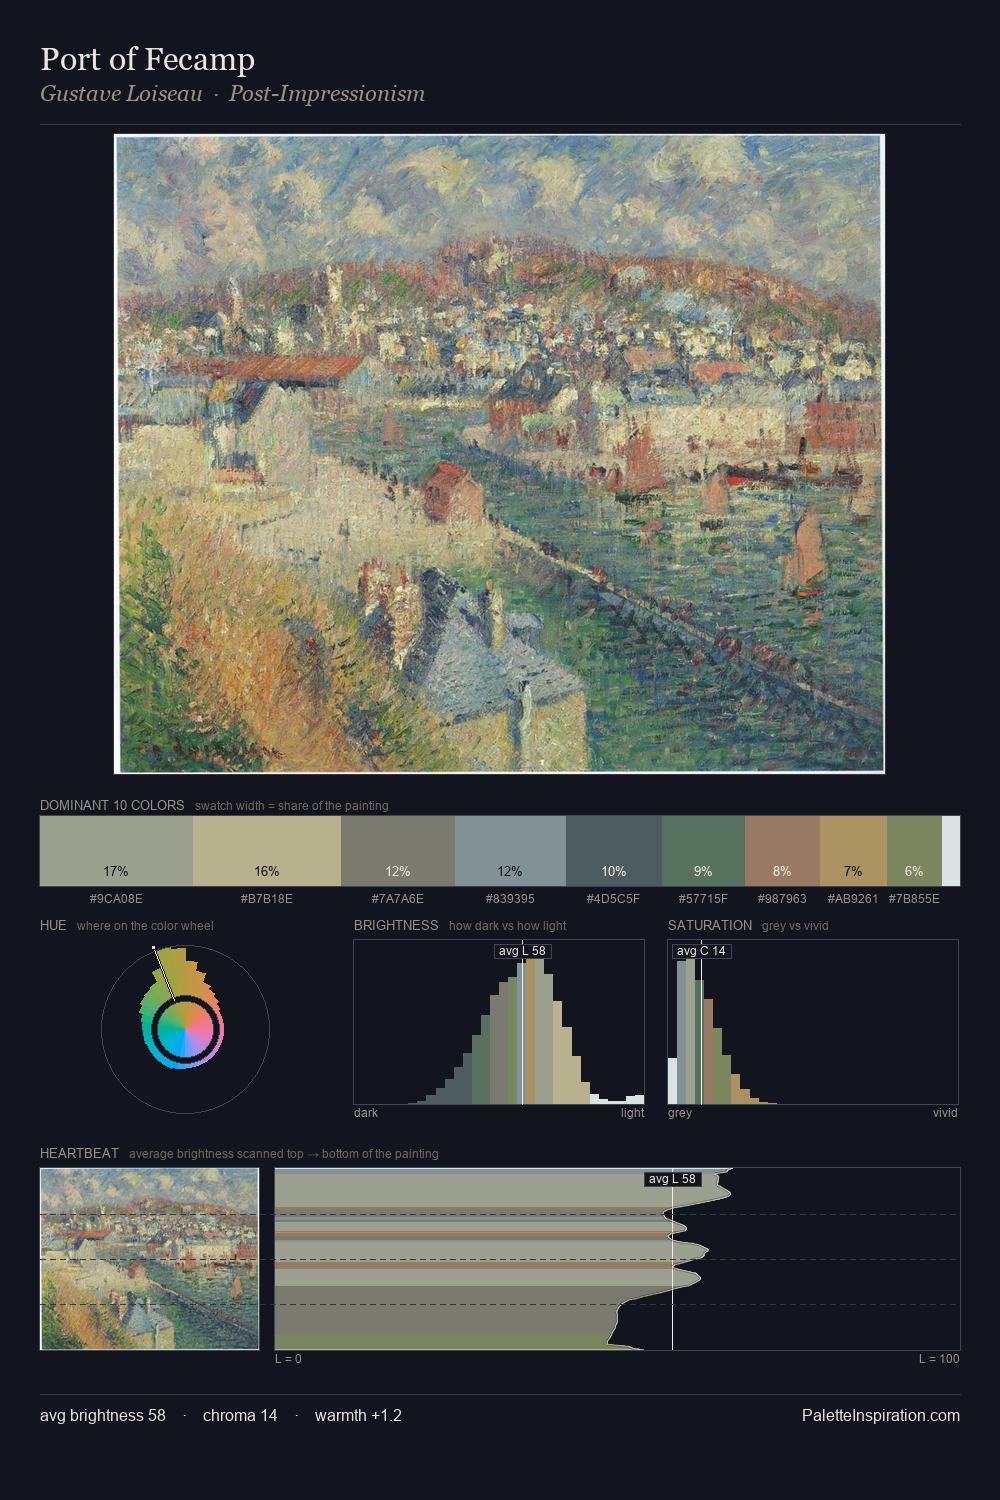Open the PaletteInspiration.com link
The width and height of the screenshot is (1000, 1500).
pos(881,1415)
